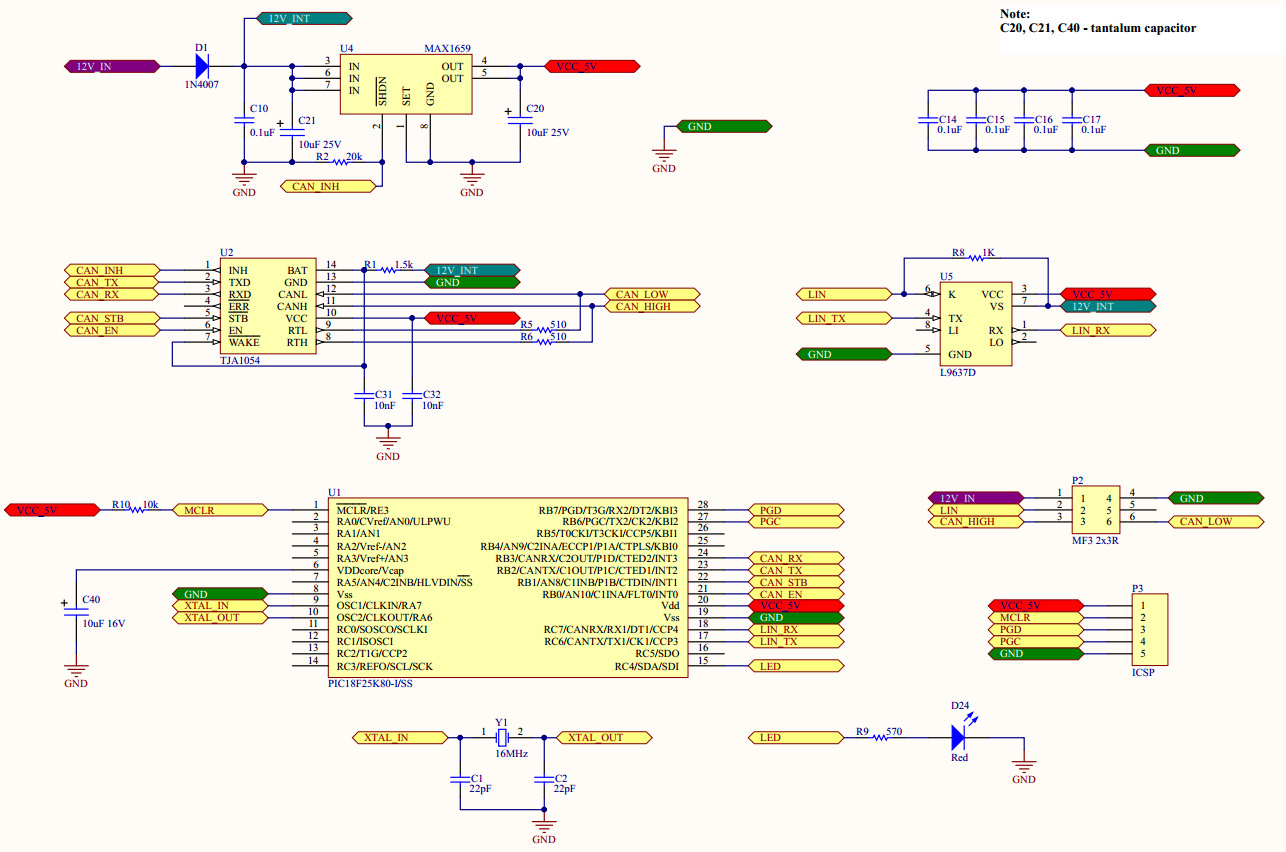Click the L9637D LIN transceiver U5
Viewport: 1286px width, 852px height.
click(973, 324)
